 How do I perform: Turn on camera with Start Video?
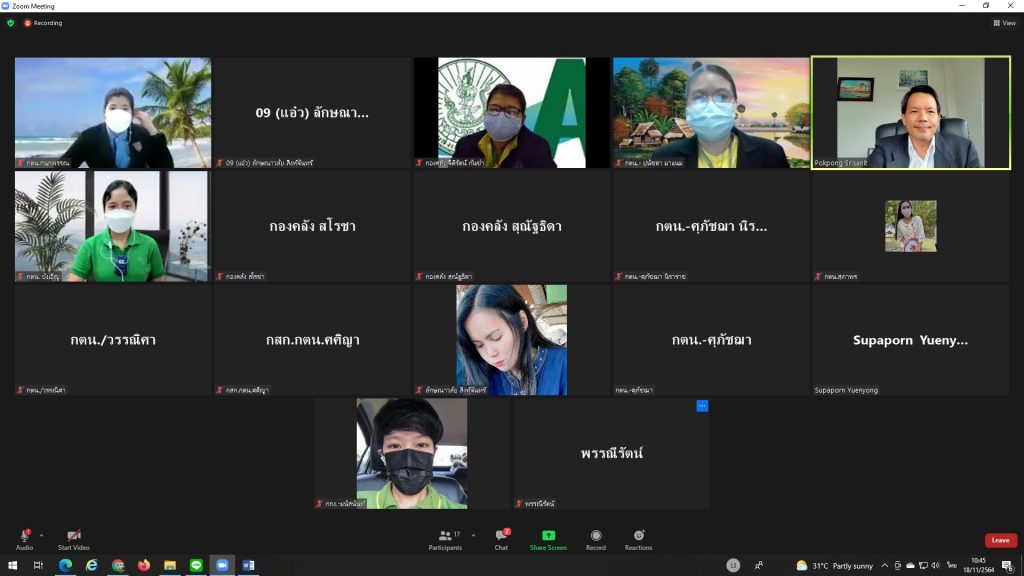(73, 537)
